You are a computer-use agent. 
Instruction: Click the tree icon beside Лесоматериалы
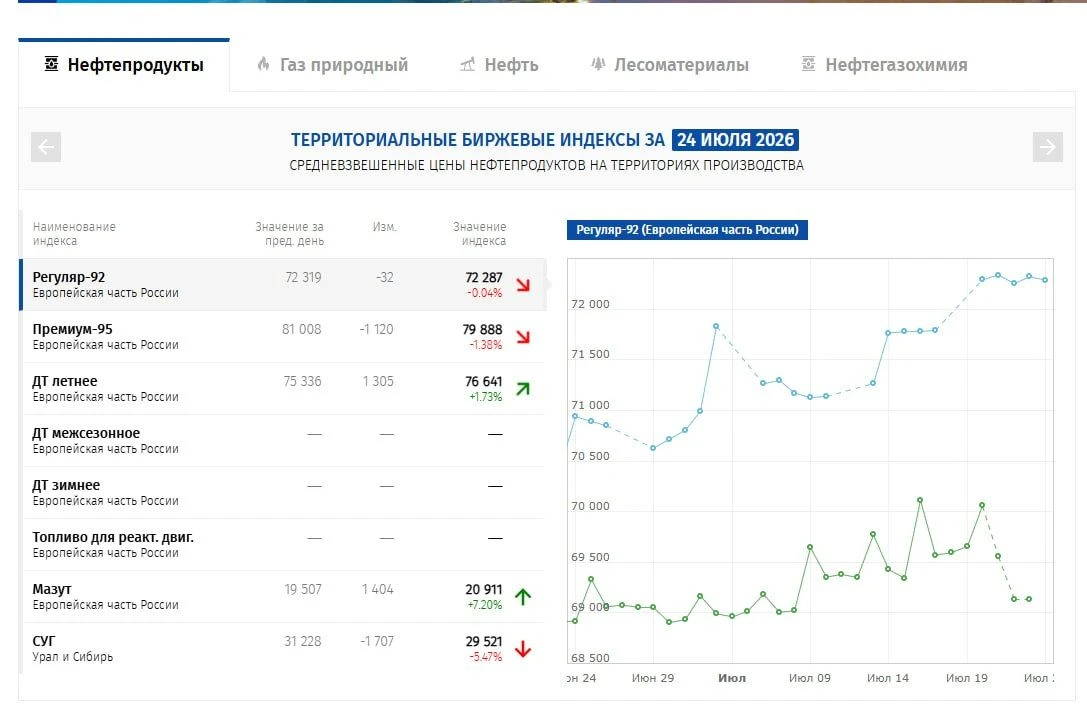click(x=598, y=64)
